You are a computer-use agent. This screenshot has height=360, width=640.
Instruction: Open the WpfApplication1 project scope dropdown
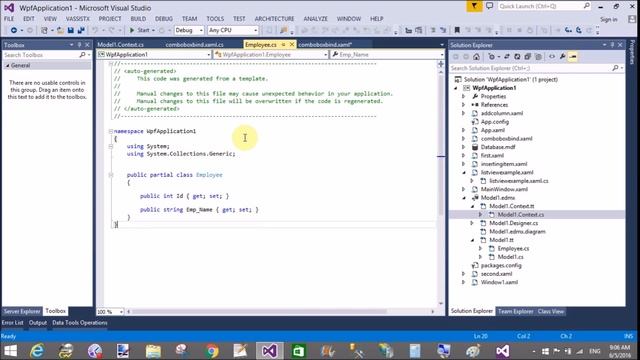pos(154,54)
